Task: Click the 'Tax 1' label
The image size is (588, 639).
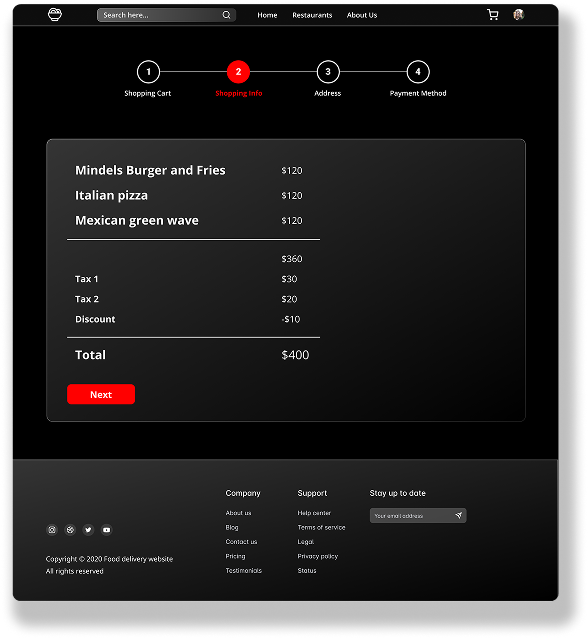Action: click(x=86, y=279)
